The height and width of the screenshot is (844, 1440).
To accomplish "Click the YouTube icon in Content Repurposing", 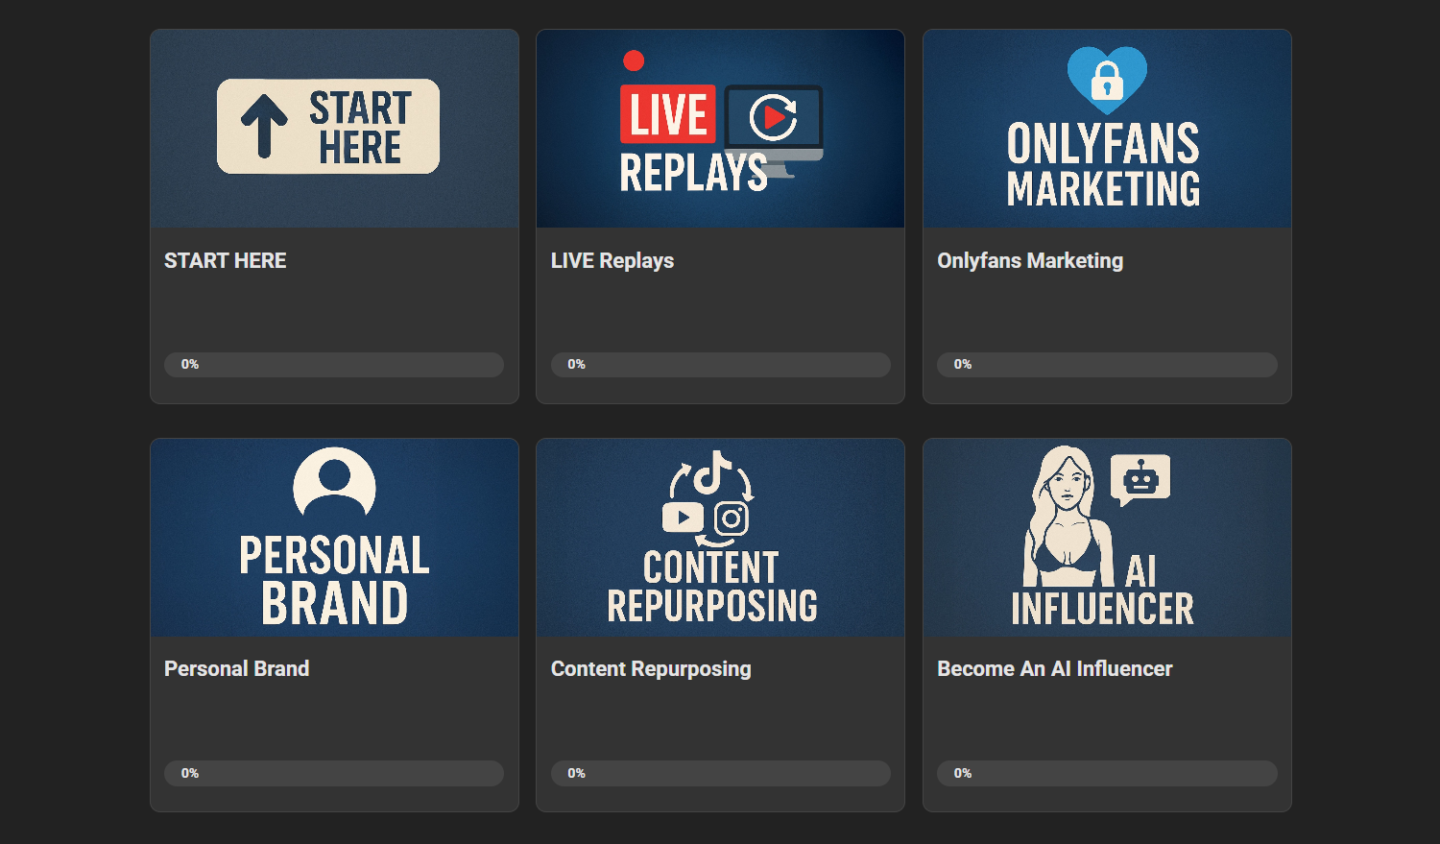I will click(683, 517).
